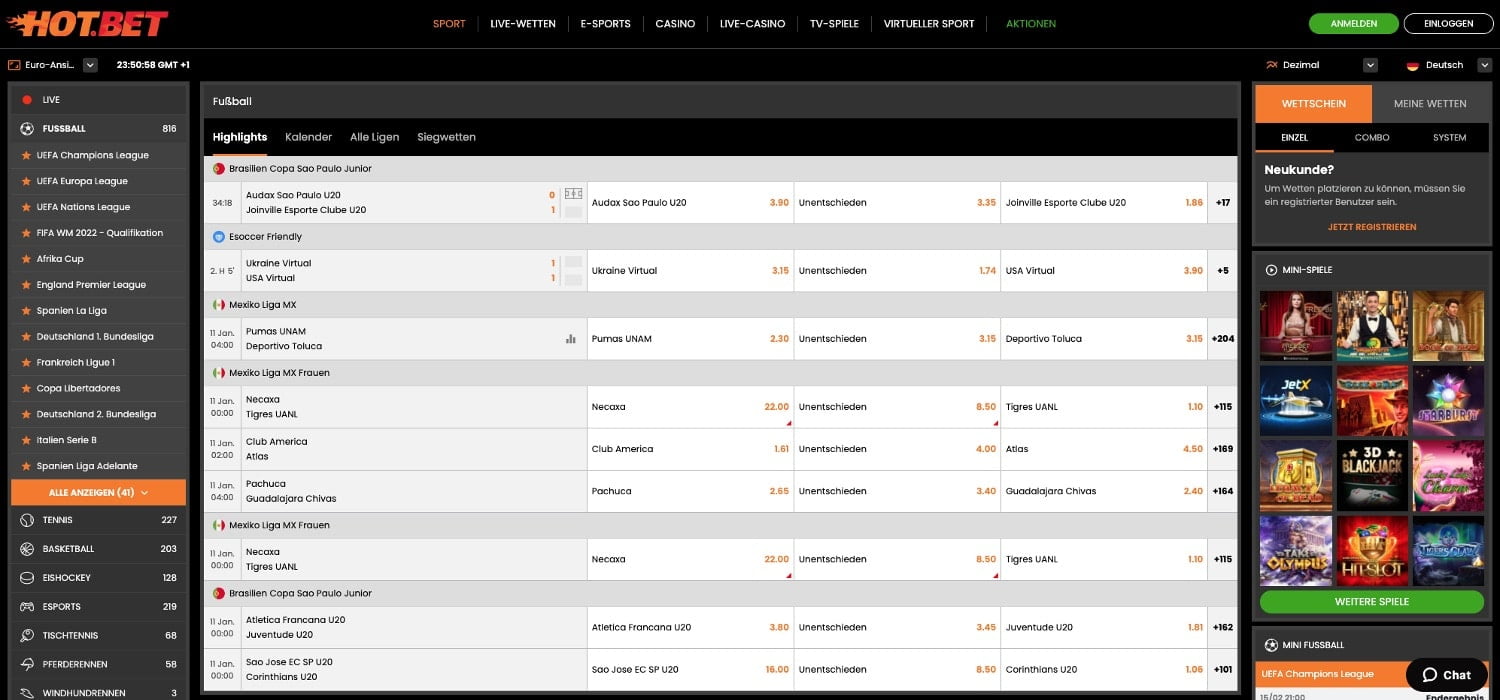Click Jetzt Registrieren link
Viewport: 1500px width, 700px height.
1371,227
